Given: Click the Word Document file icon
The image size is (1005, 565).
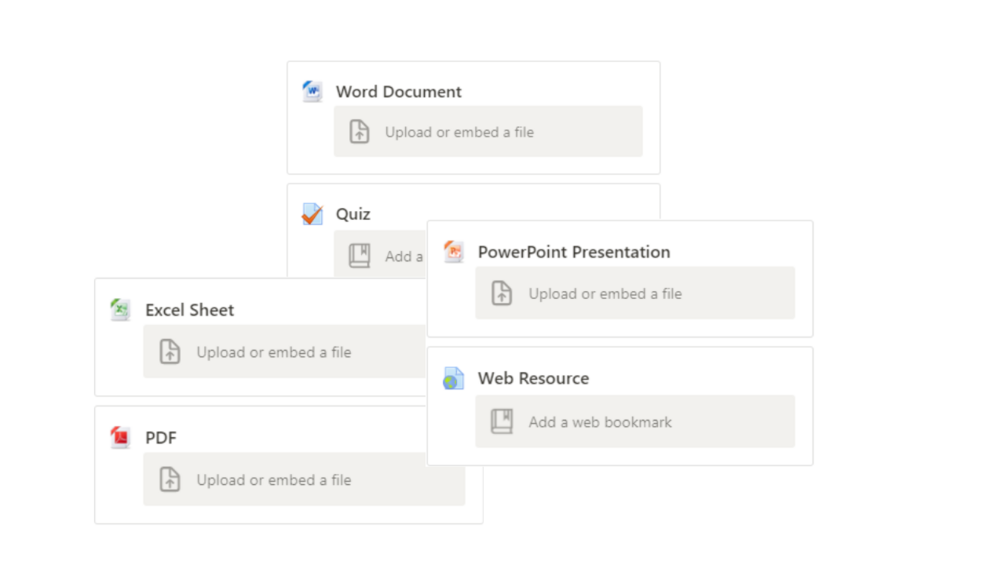Looking at the screenshot, I should pyautogui.click(x=312, y=92).
